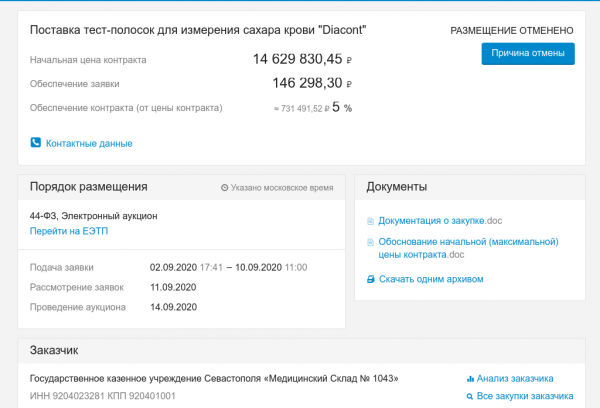Screen dimensions: 600x408
Task: Click the bid security amount 146 298,30
Action: (307, 83)
